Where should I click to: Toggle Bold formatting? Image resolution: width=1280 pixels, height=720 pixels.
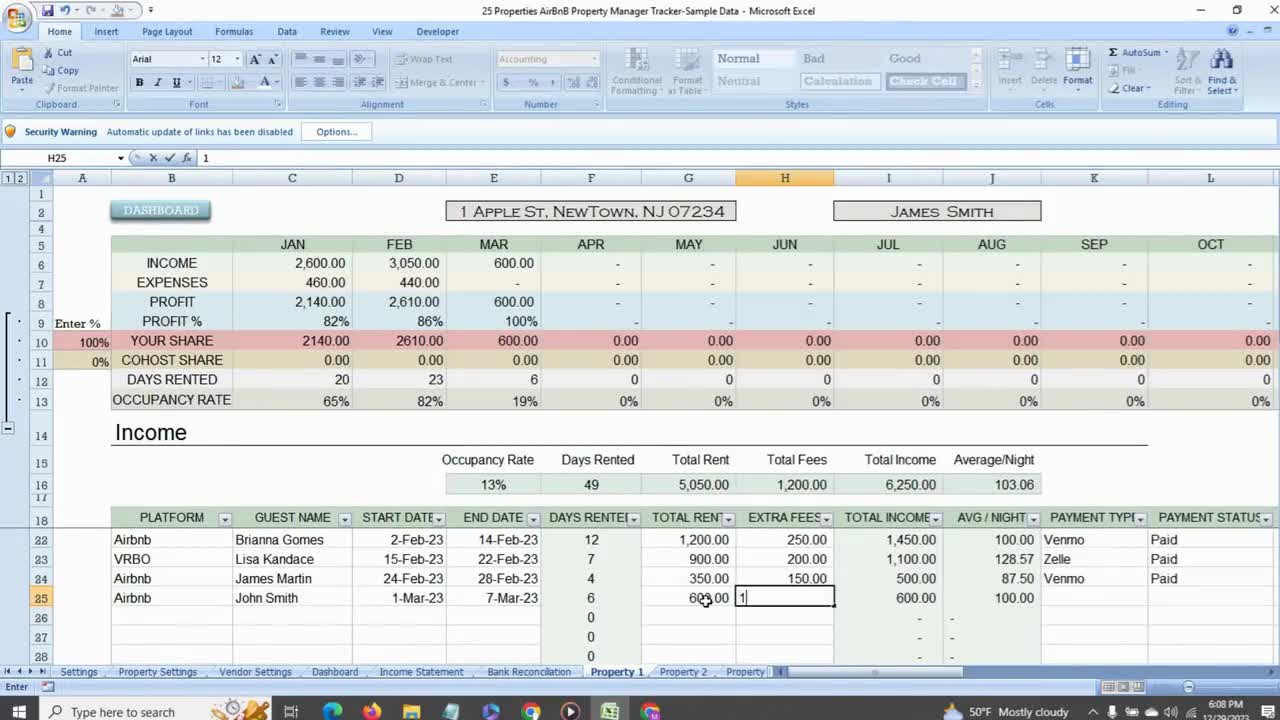pos(140,81)
